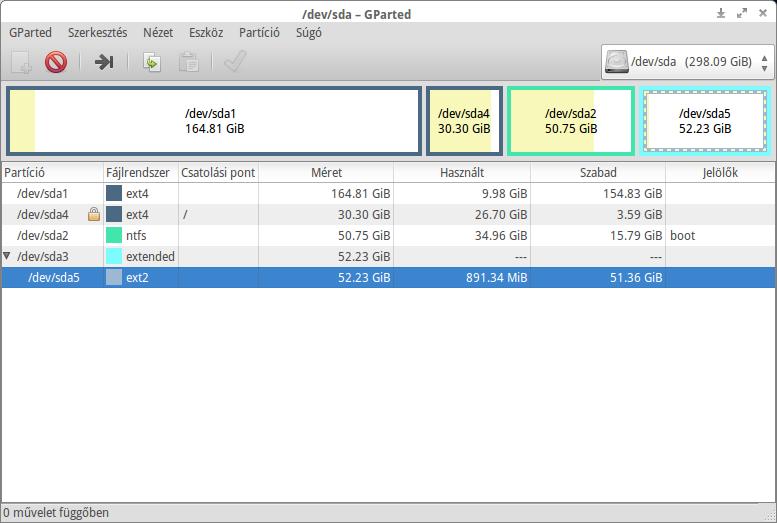The image size is (777, 523).
Task: Click the New partition toolbar icon
Action: 21,62
